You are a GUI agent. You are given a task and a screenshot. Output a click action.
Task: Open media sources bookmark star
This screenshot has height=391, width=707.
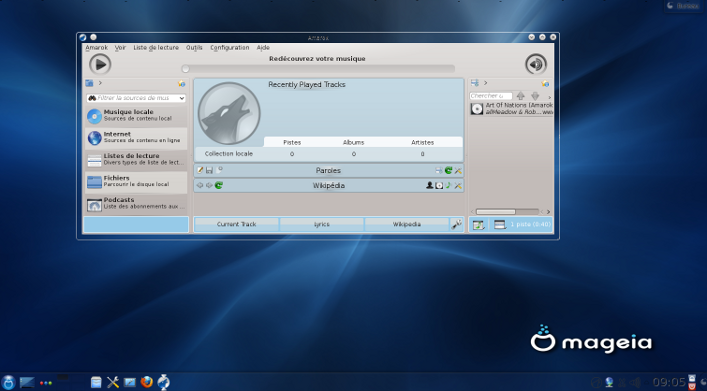click(x=181, y=83)
